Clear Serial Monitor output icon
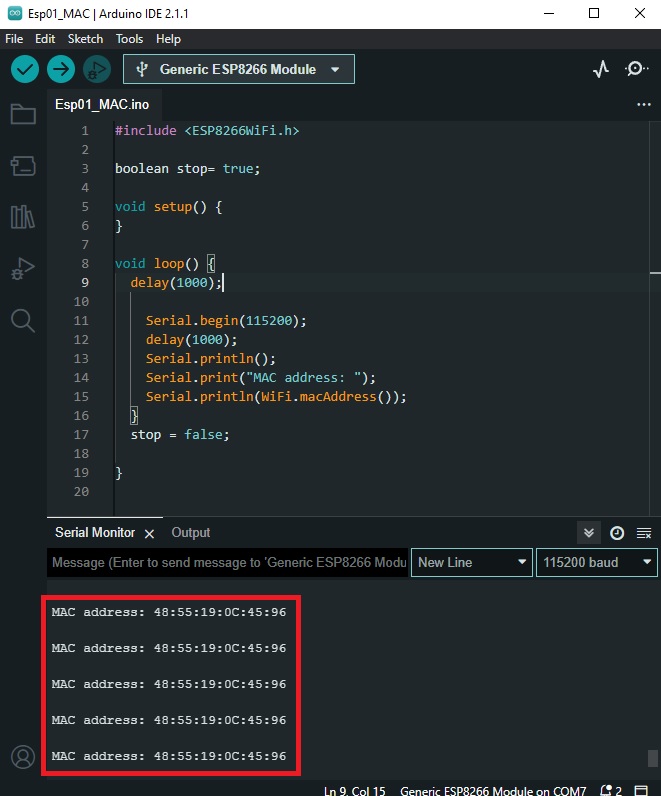Viewport: 661px width, 796px height. point(644,533)
